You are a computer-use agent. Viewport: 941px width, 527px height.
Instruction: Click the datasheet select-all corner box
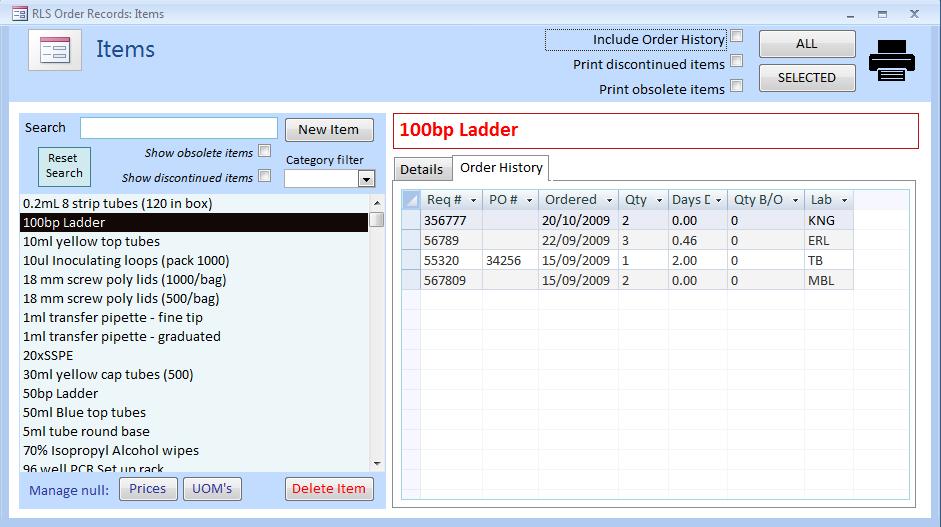[411, 200]
